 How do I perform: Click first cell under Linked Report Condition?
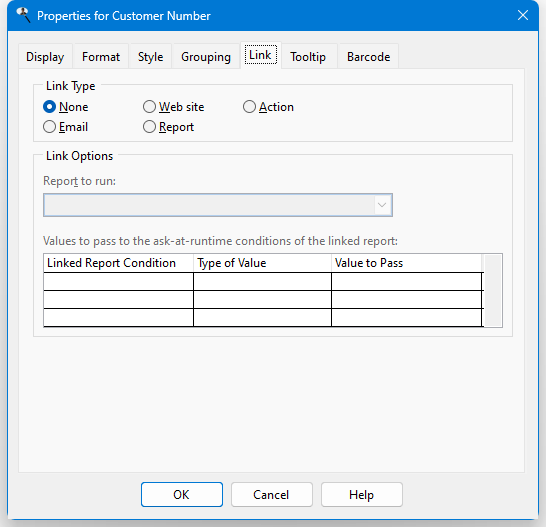tap(118, 281)
